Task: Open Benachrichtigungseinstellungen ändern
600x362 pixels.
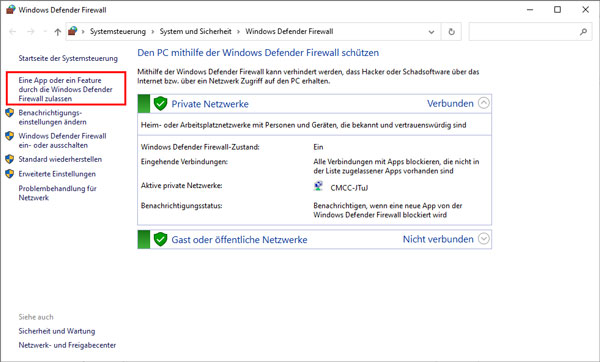Action: (x=52, y=117)
